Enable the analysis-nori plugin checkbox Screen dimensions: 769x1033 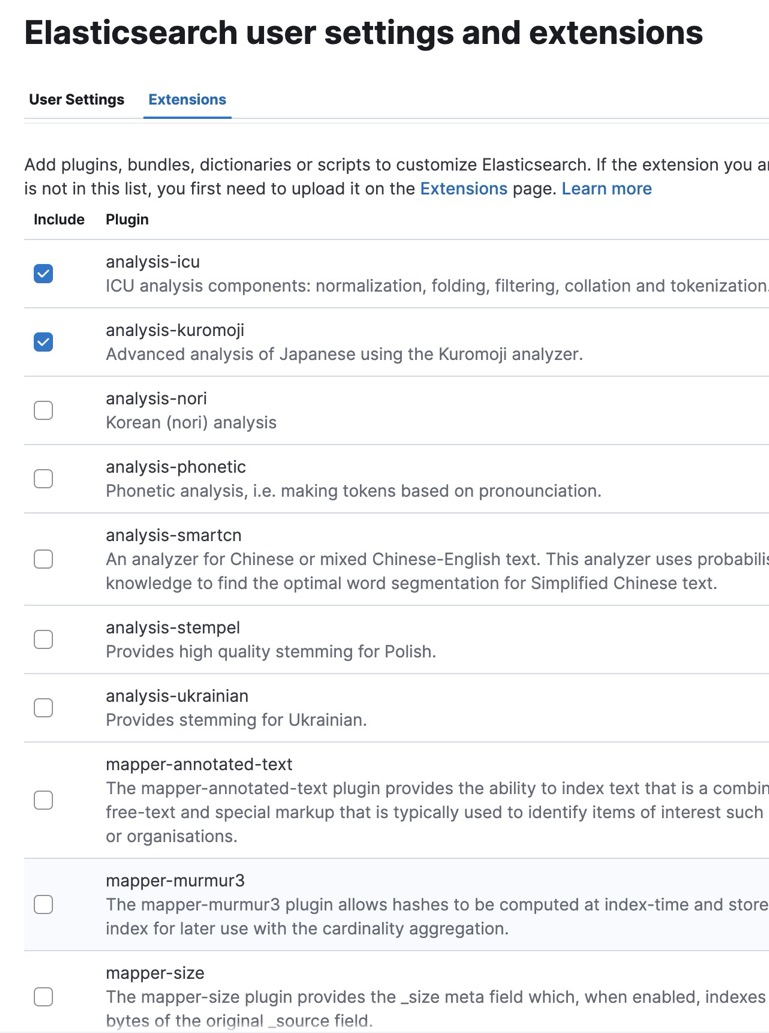[43, 410]
